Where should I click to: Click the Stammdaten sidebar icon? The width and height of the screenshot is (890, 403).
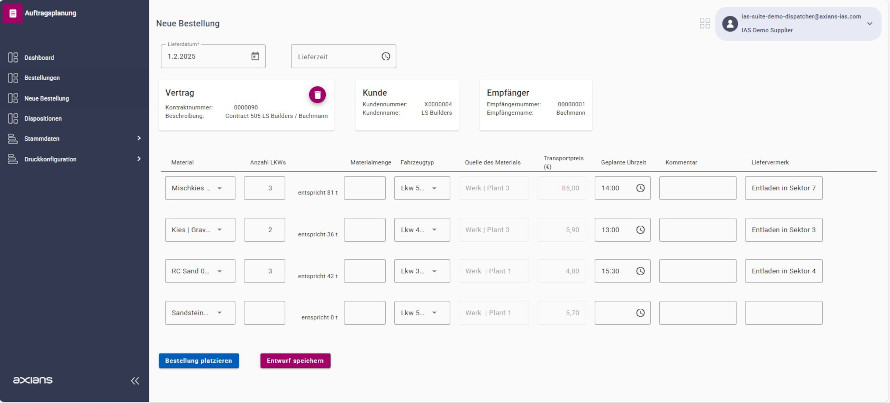click(13, 138)
